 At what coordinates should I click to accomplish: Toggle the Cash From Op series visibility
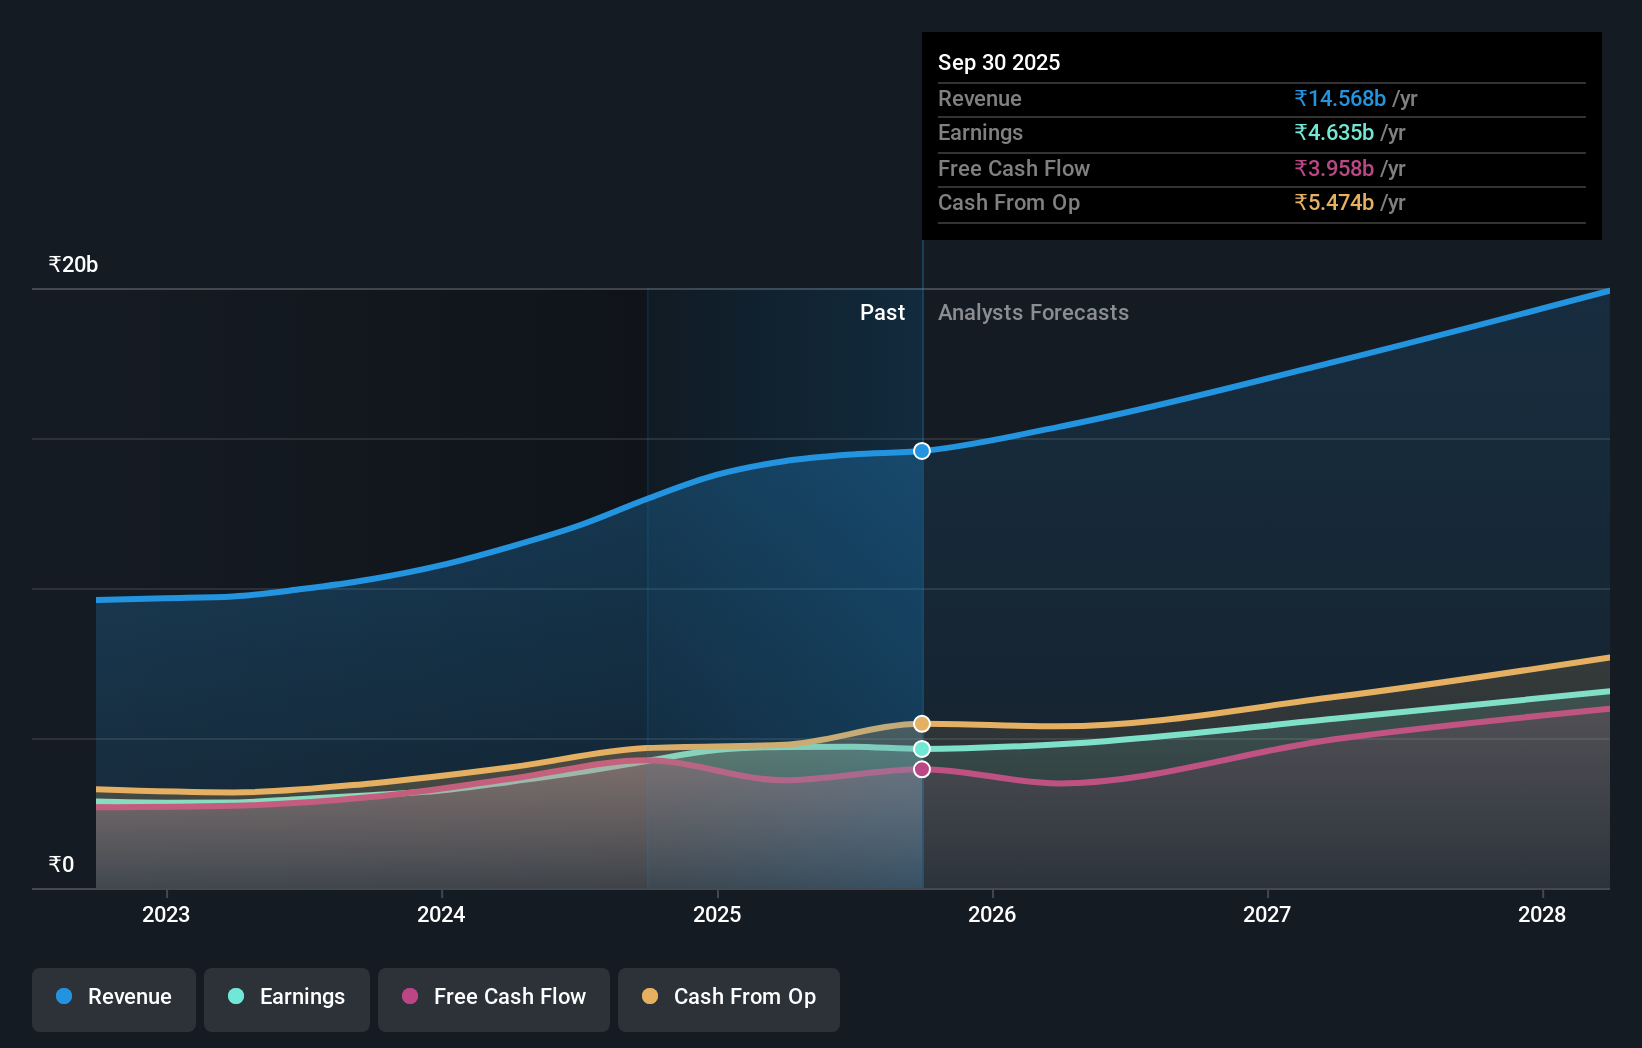(x=728, y=997)
